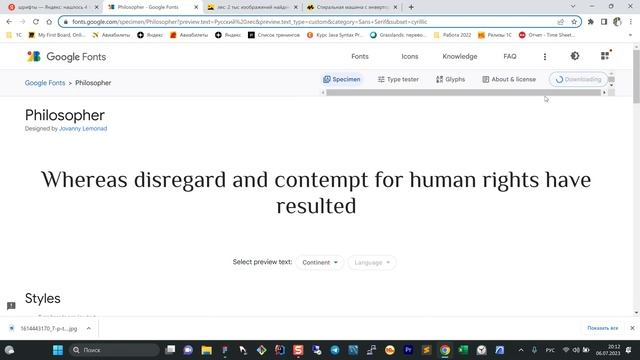
Task: Open the Grasslands bookmark
Action: [398, 35]
